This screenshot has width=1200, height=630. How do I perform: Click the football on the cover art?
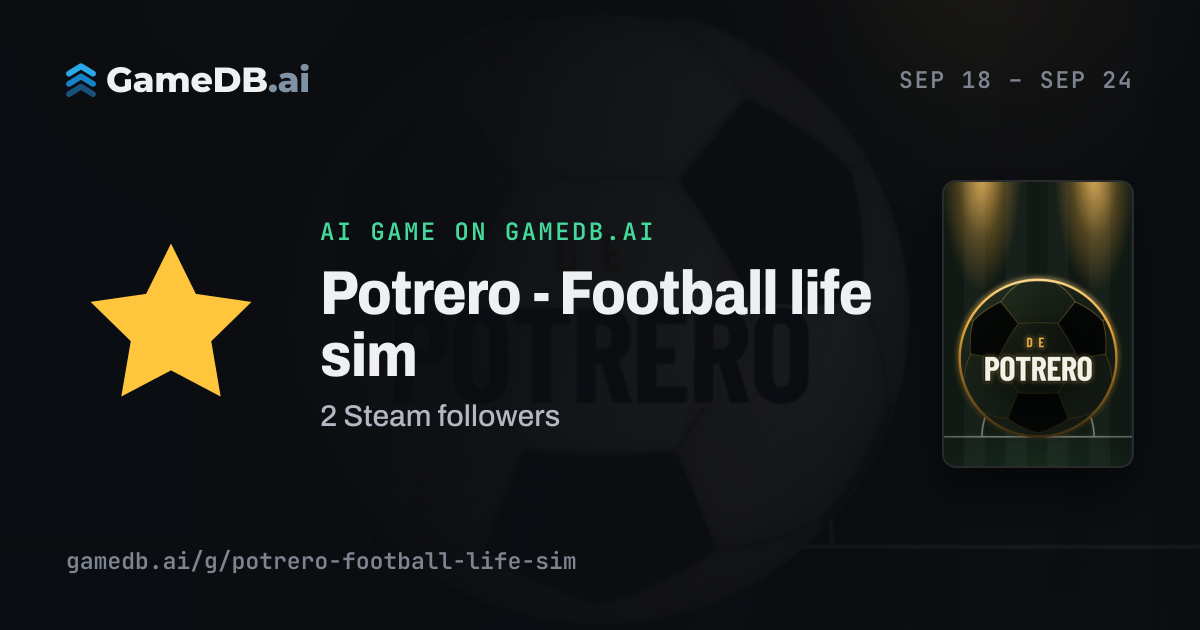tap(1037, 358)
